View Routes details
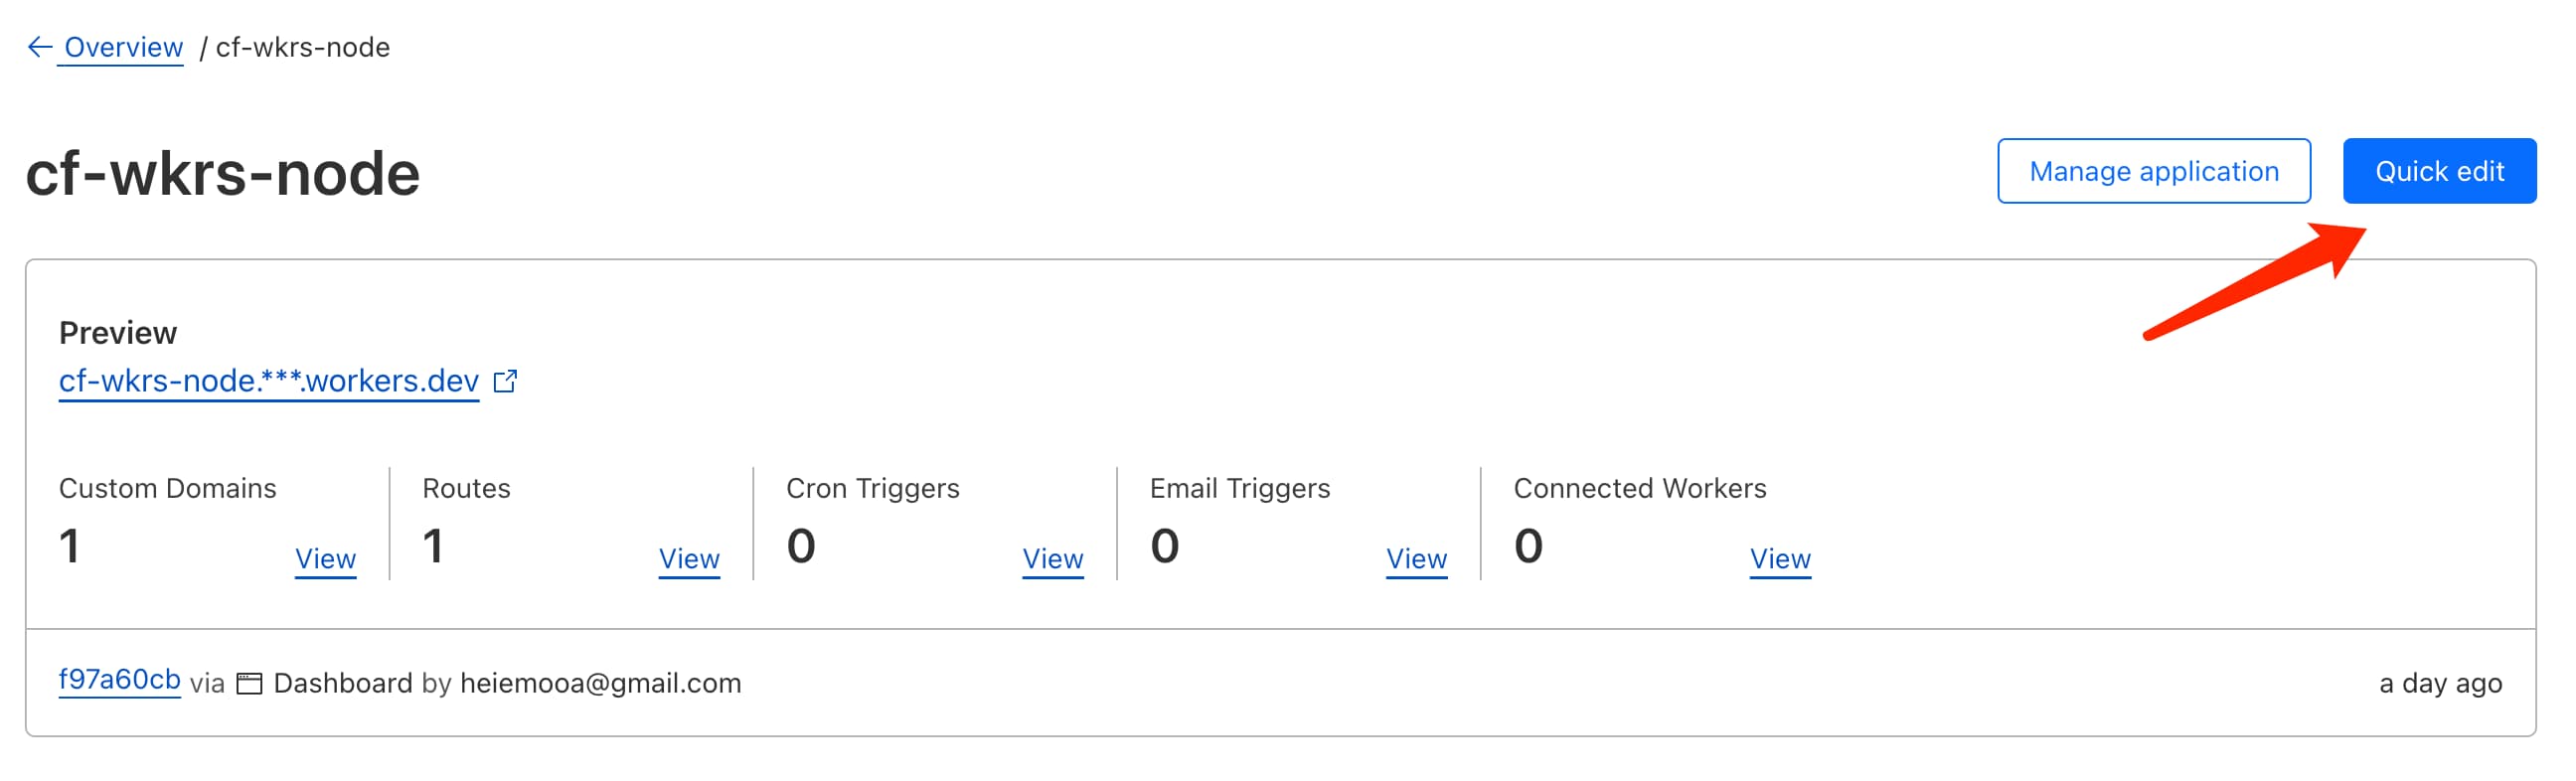This screenshot has width=2576, height=781. tap(689, 559)
